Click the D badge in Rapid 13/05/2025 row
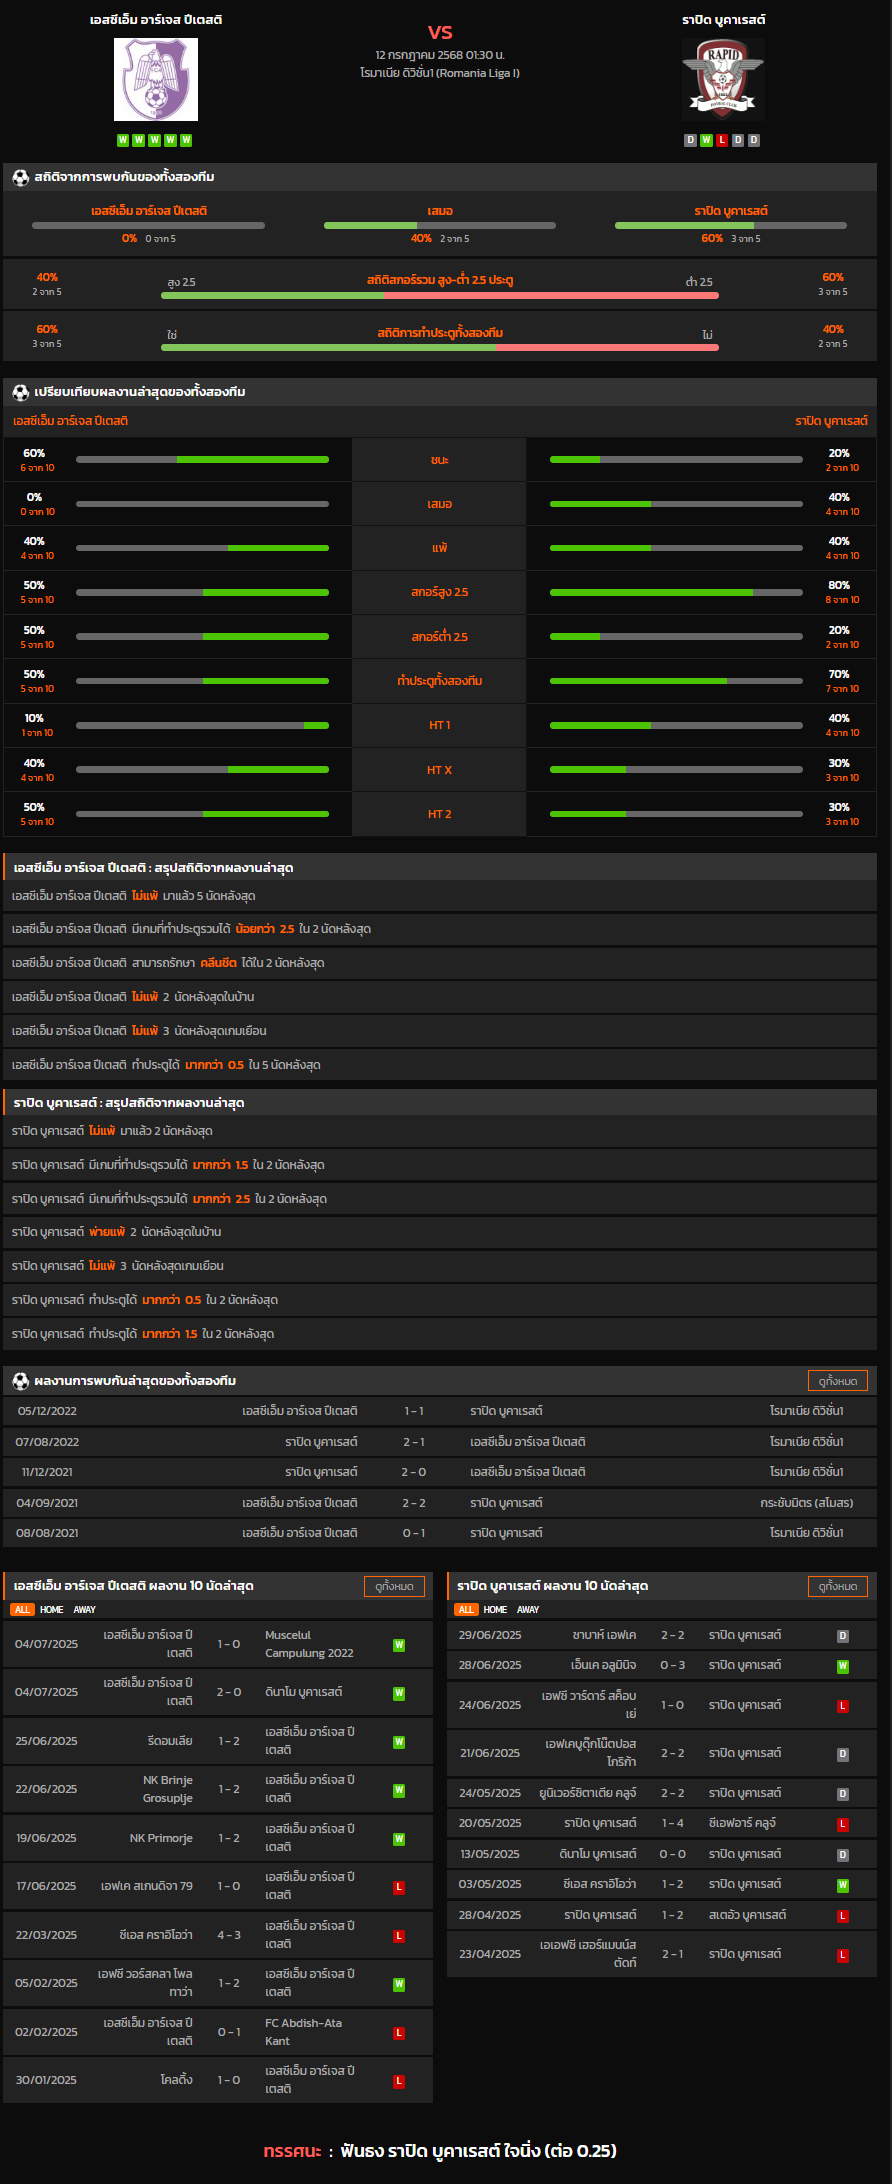Image resolution: width=892 pixels, height=2184 pixels. [x=843, y=1855]
